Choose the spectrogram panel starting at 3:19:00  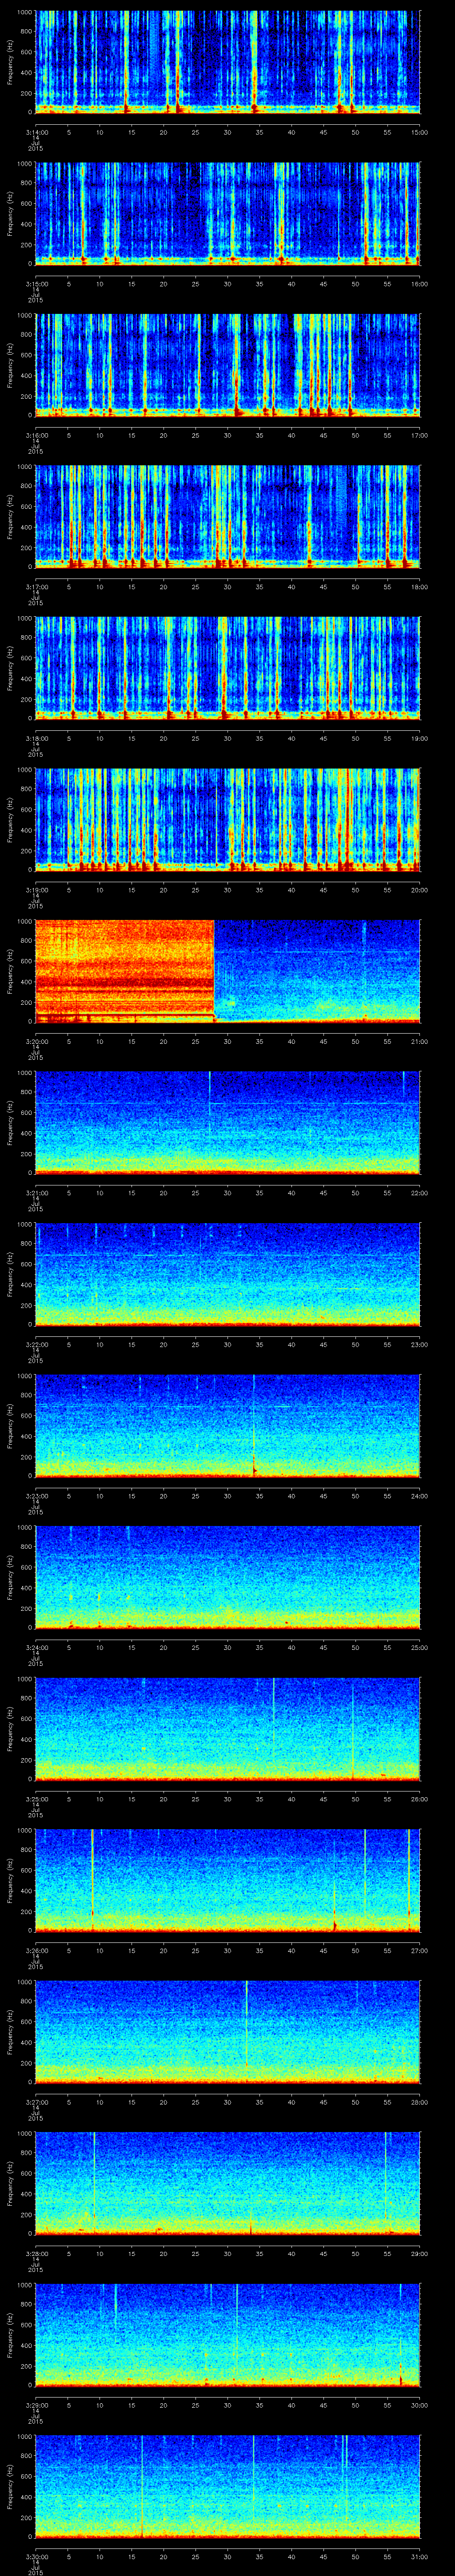pyautogui.click(x=228, y=819)
